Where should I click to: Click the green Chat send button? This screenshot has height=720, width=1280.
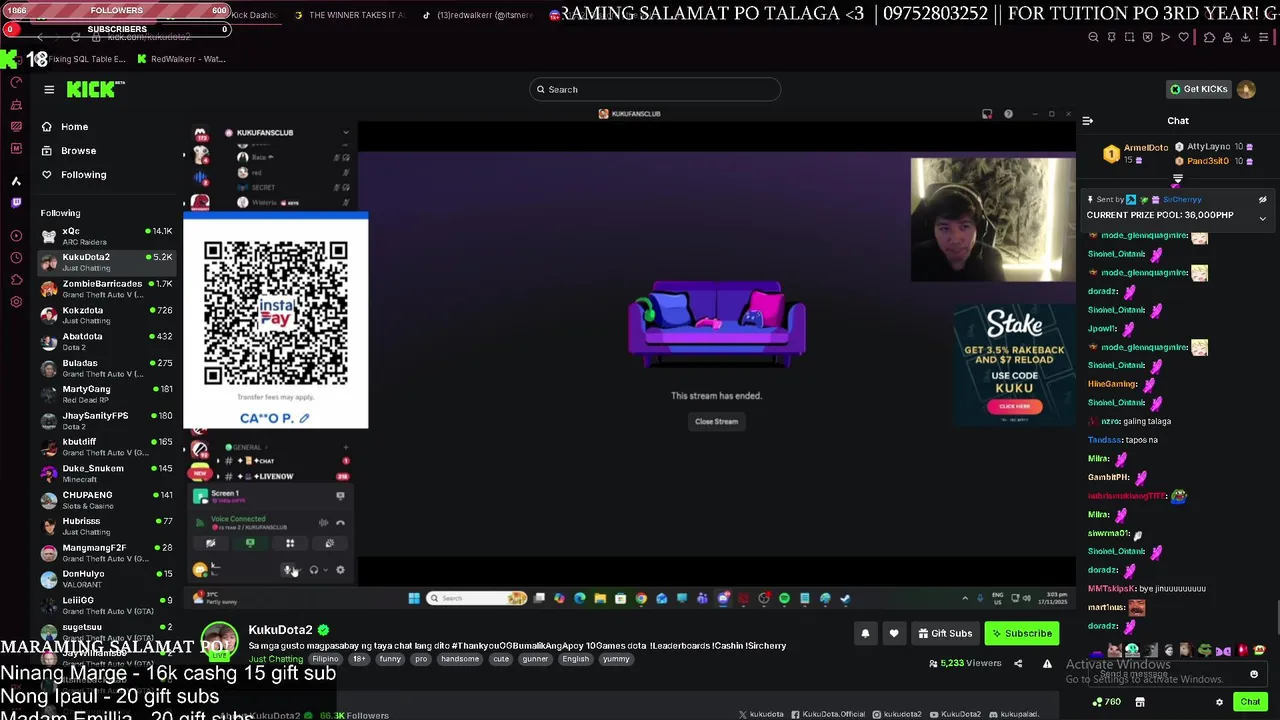pos(1250,702)
